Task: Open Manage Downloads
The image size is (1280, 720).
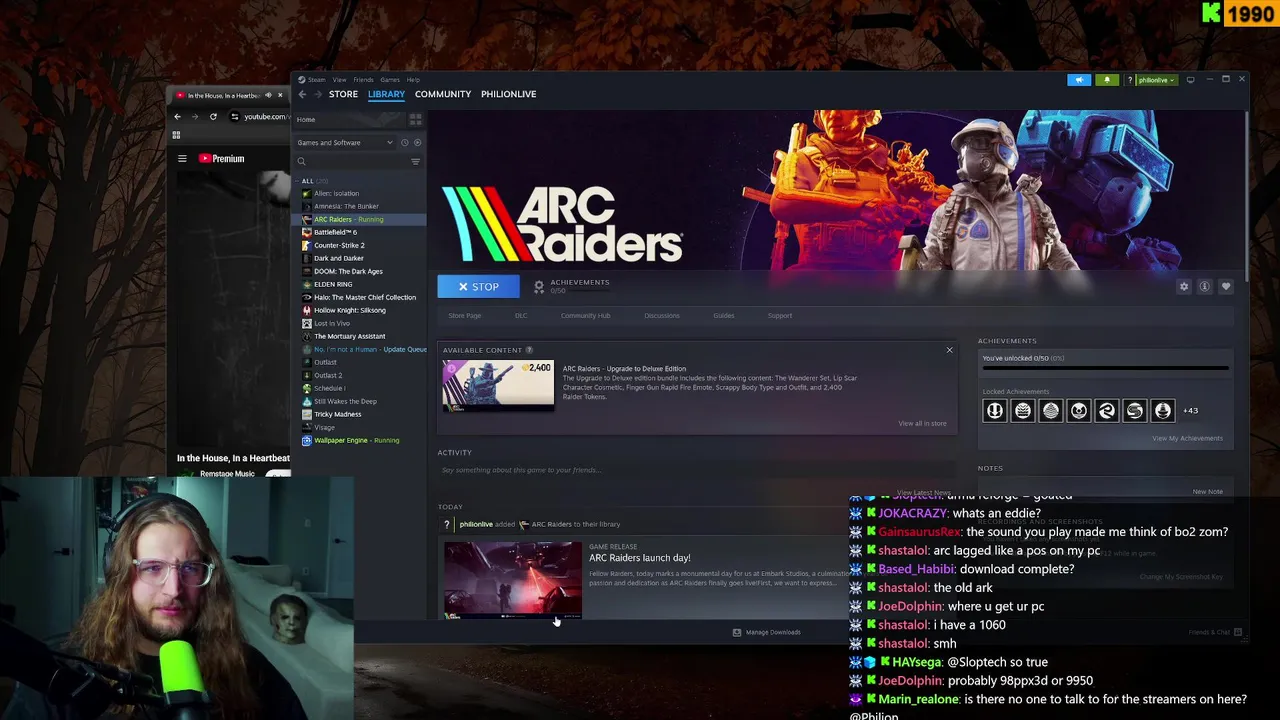Action: 766,633
